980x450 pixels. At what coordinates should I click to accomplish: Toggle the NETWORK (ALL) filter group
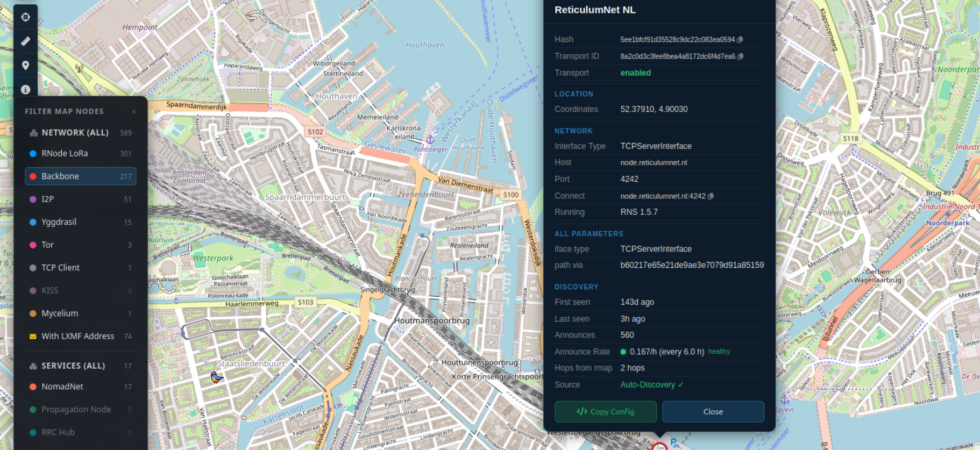pyautogui.click(x=81, y=132)
